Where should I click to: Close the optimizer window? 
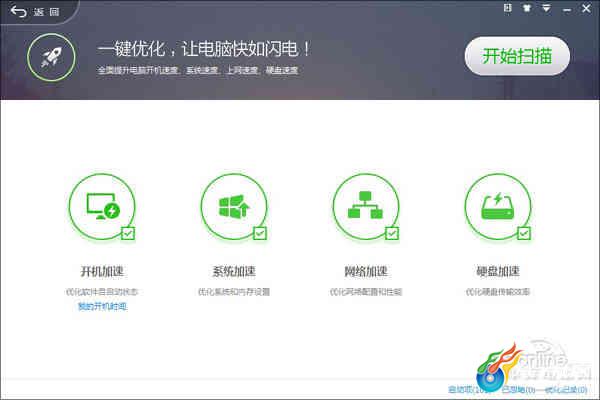tap(586, 8)
